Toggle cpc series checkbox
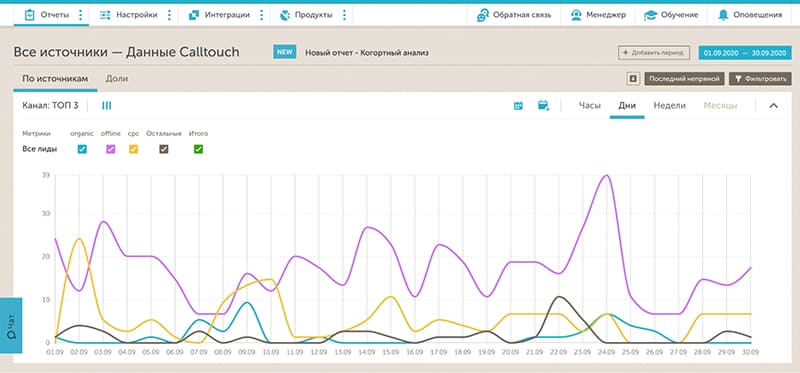 click(x=134, y=149)
